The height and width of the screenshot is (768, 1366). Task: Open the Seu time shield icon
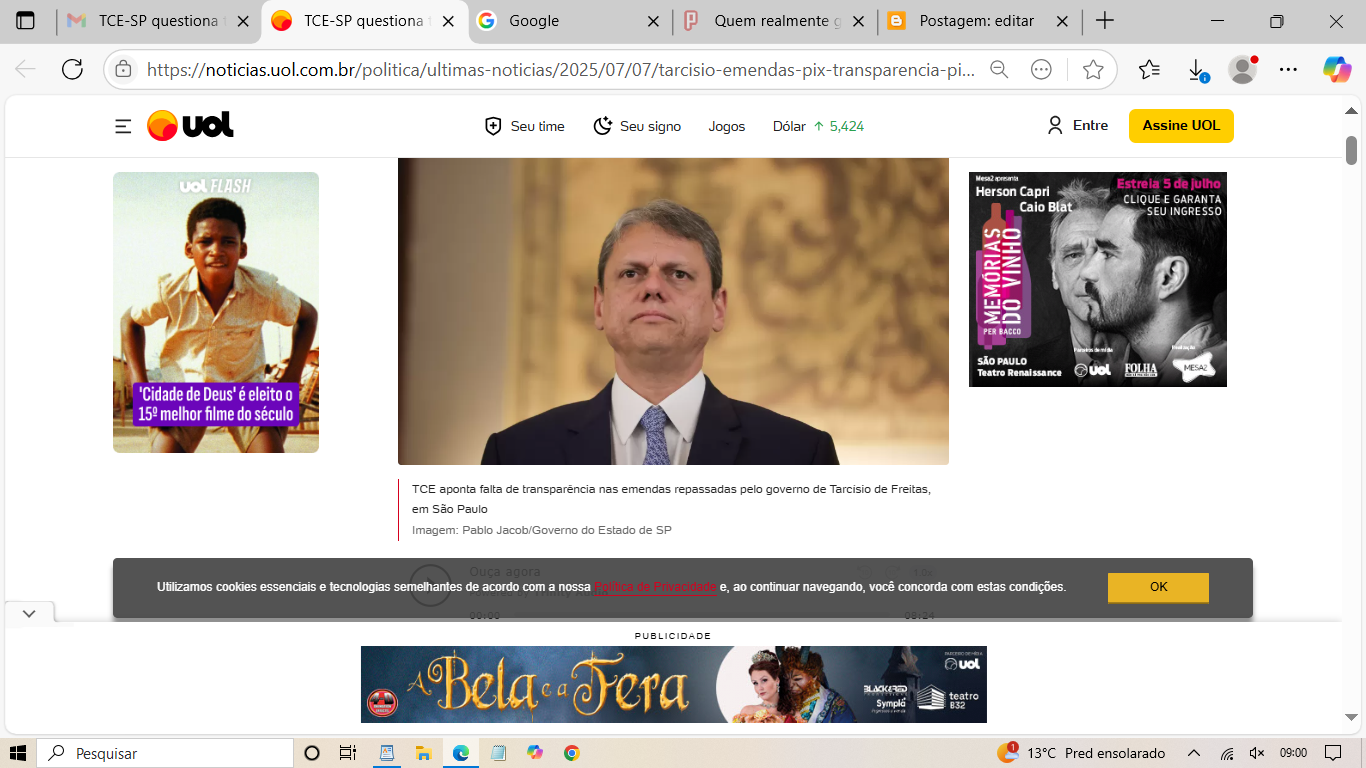click(493, 126)
